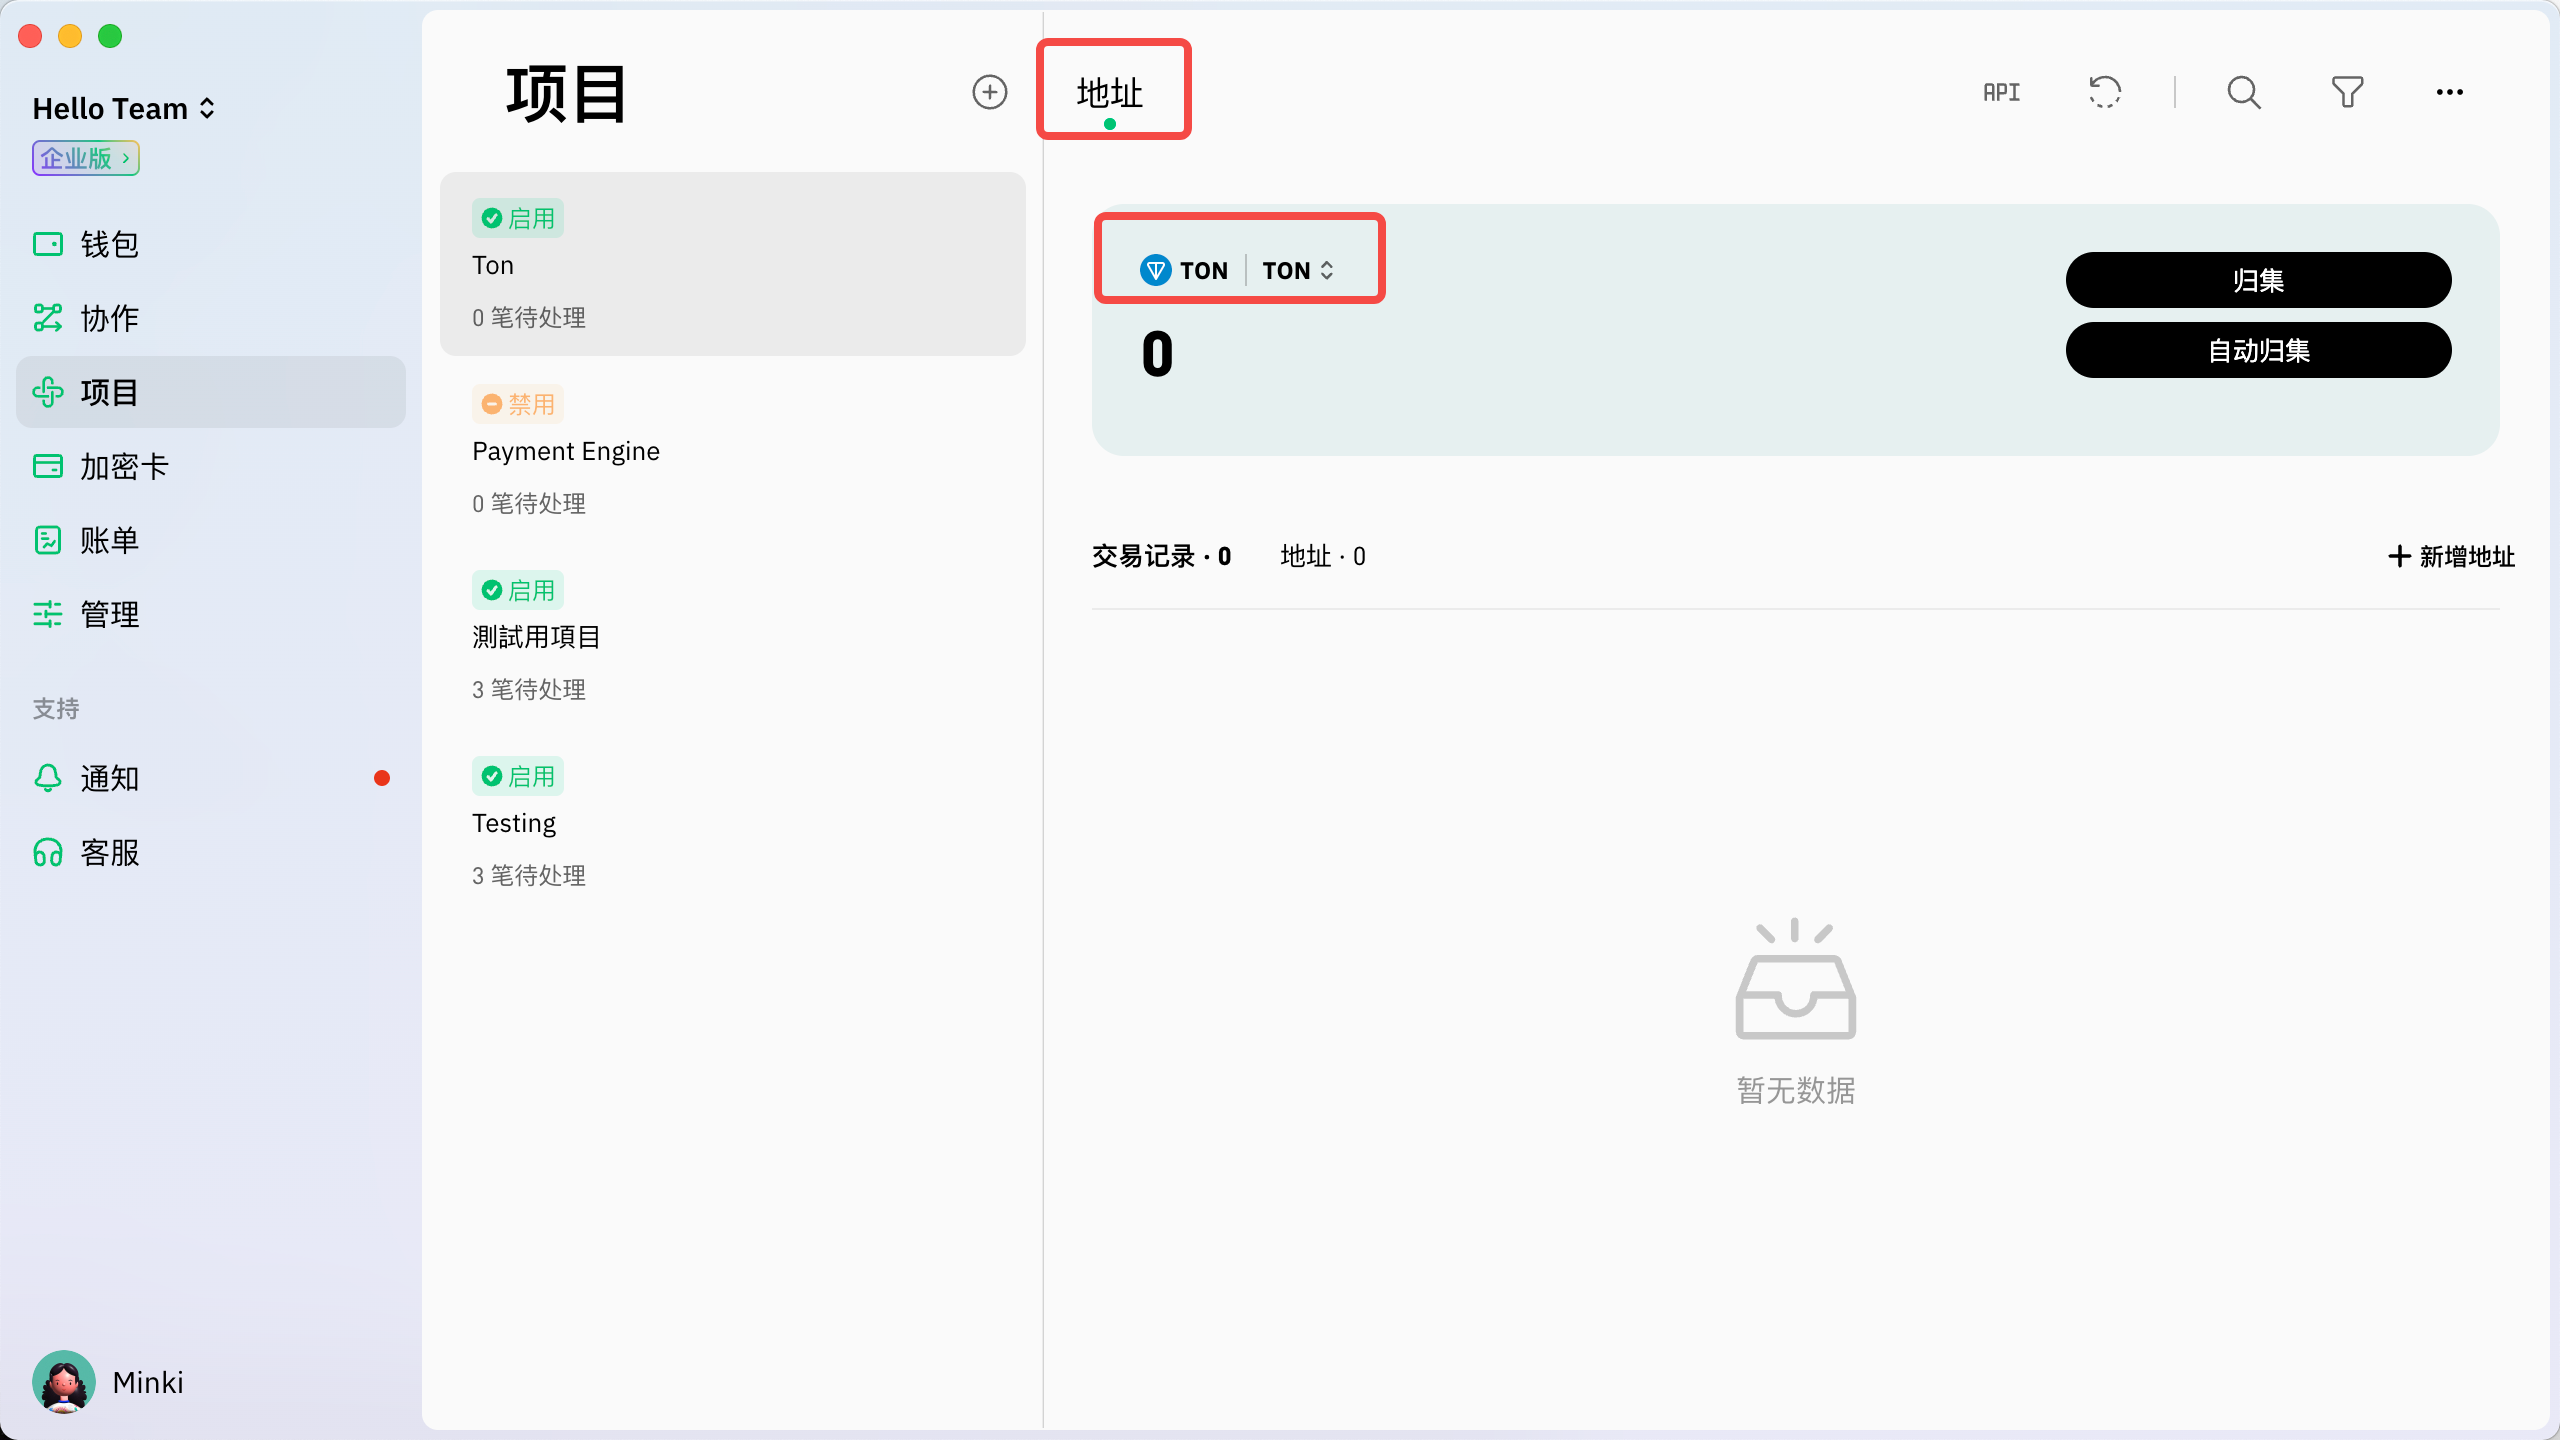
Task: Go to 钱包 wallet section
Action: pos(110,244)
